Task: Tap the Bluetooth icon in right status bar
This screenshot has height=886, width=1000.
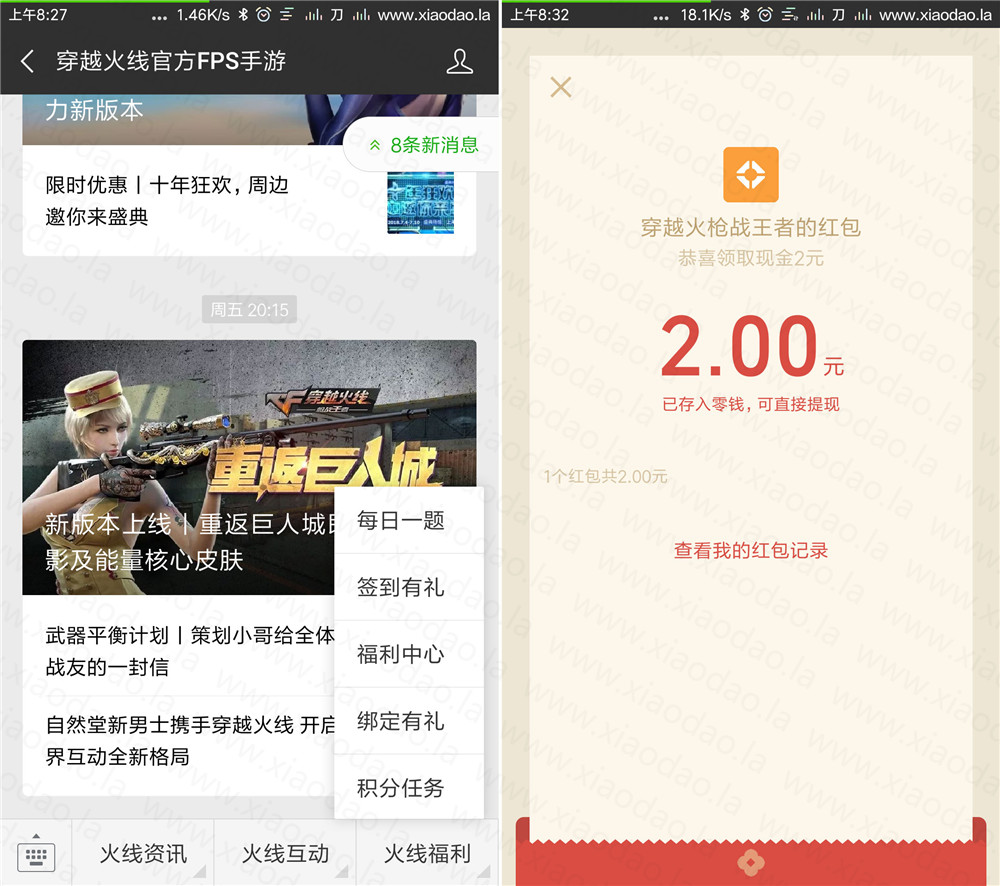Action: pyautogui.click(x=744, y=14)
